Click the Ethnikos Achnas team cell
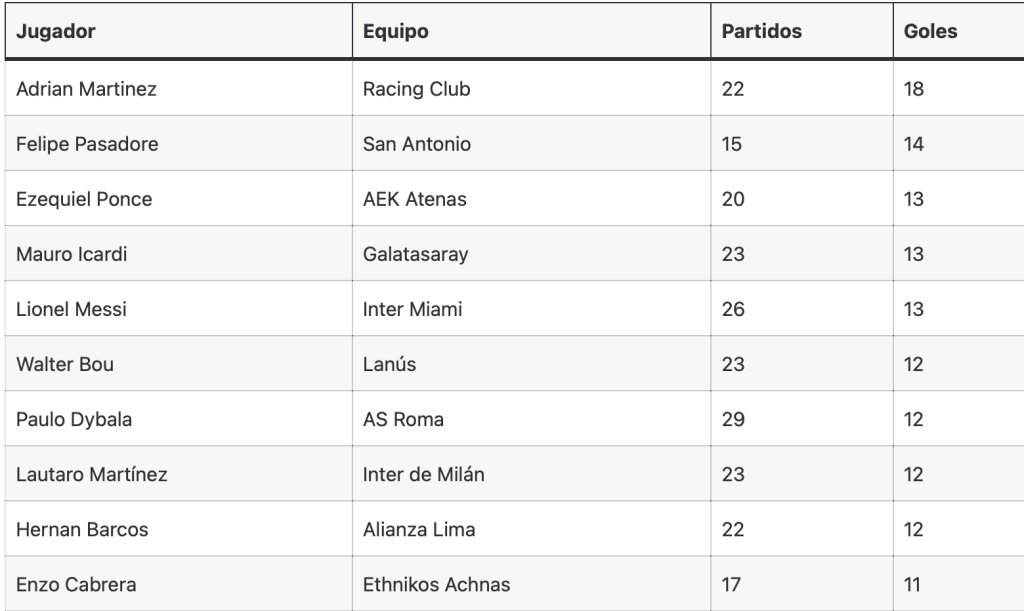The height and width of the screenshot is (611, 1024). pyautogui.click(x=532, y=584)
